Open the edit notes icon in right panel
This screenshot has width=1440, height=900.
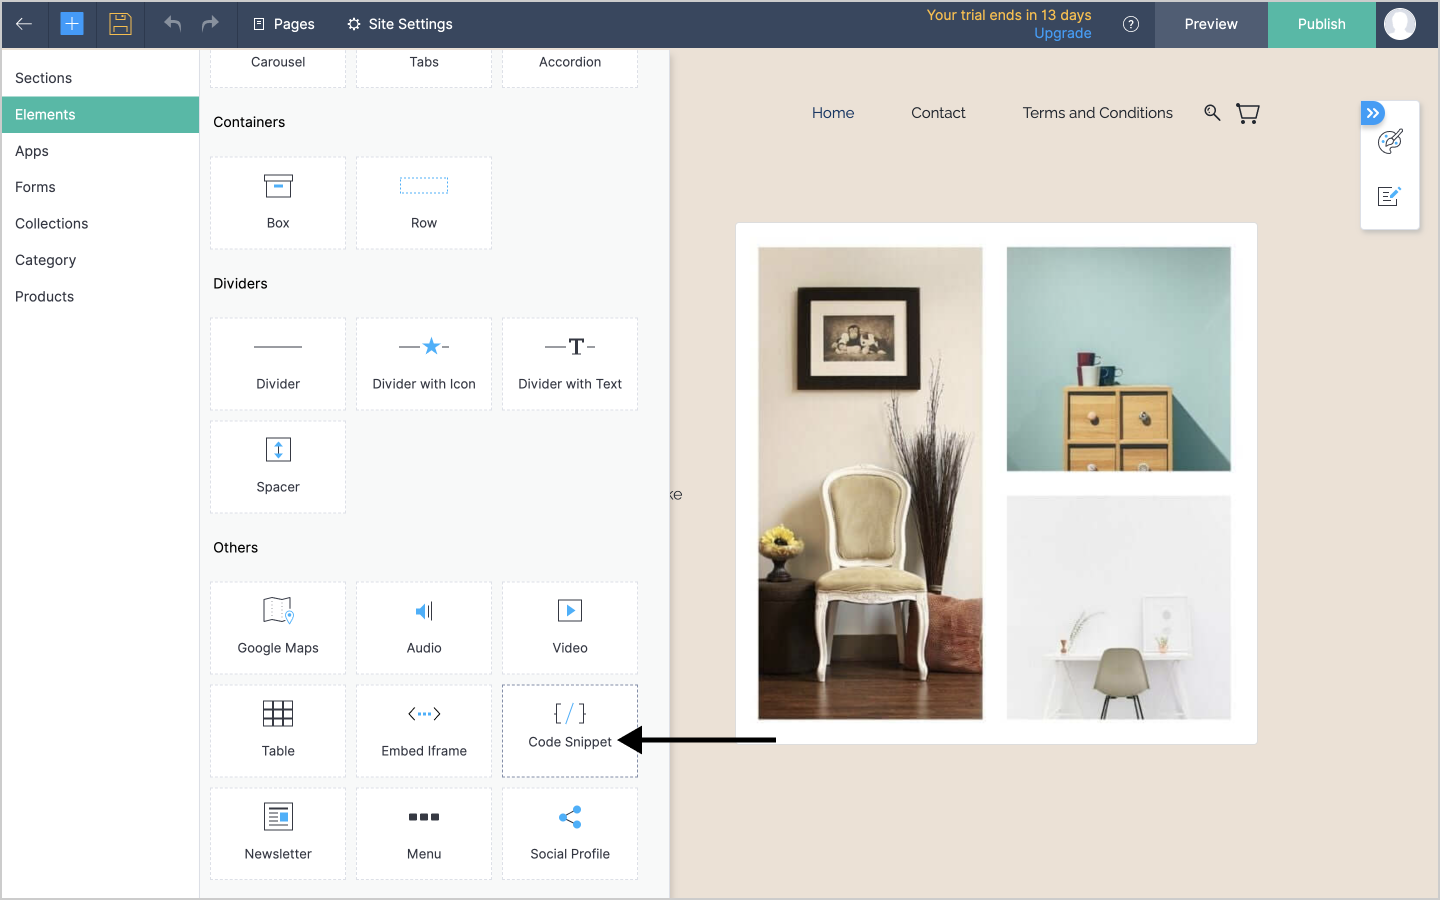click(1390, 196)
